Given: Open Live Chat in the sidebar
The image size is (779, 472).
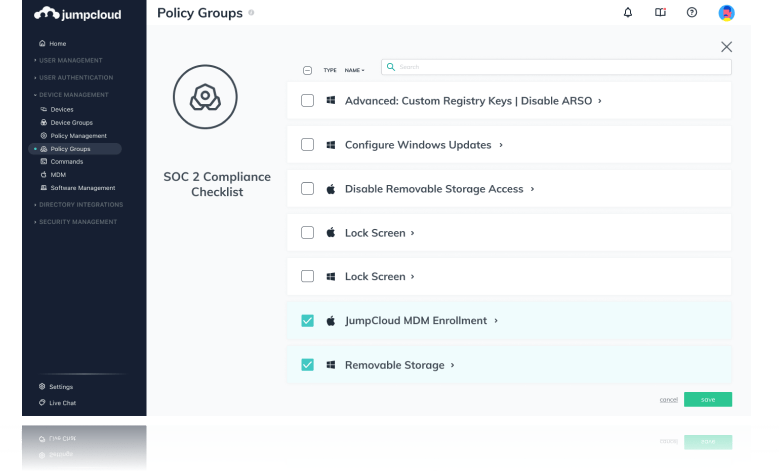Looking at the screenshot, I should (x=57, y=403).
